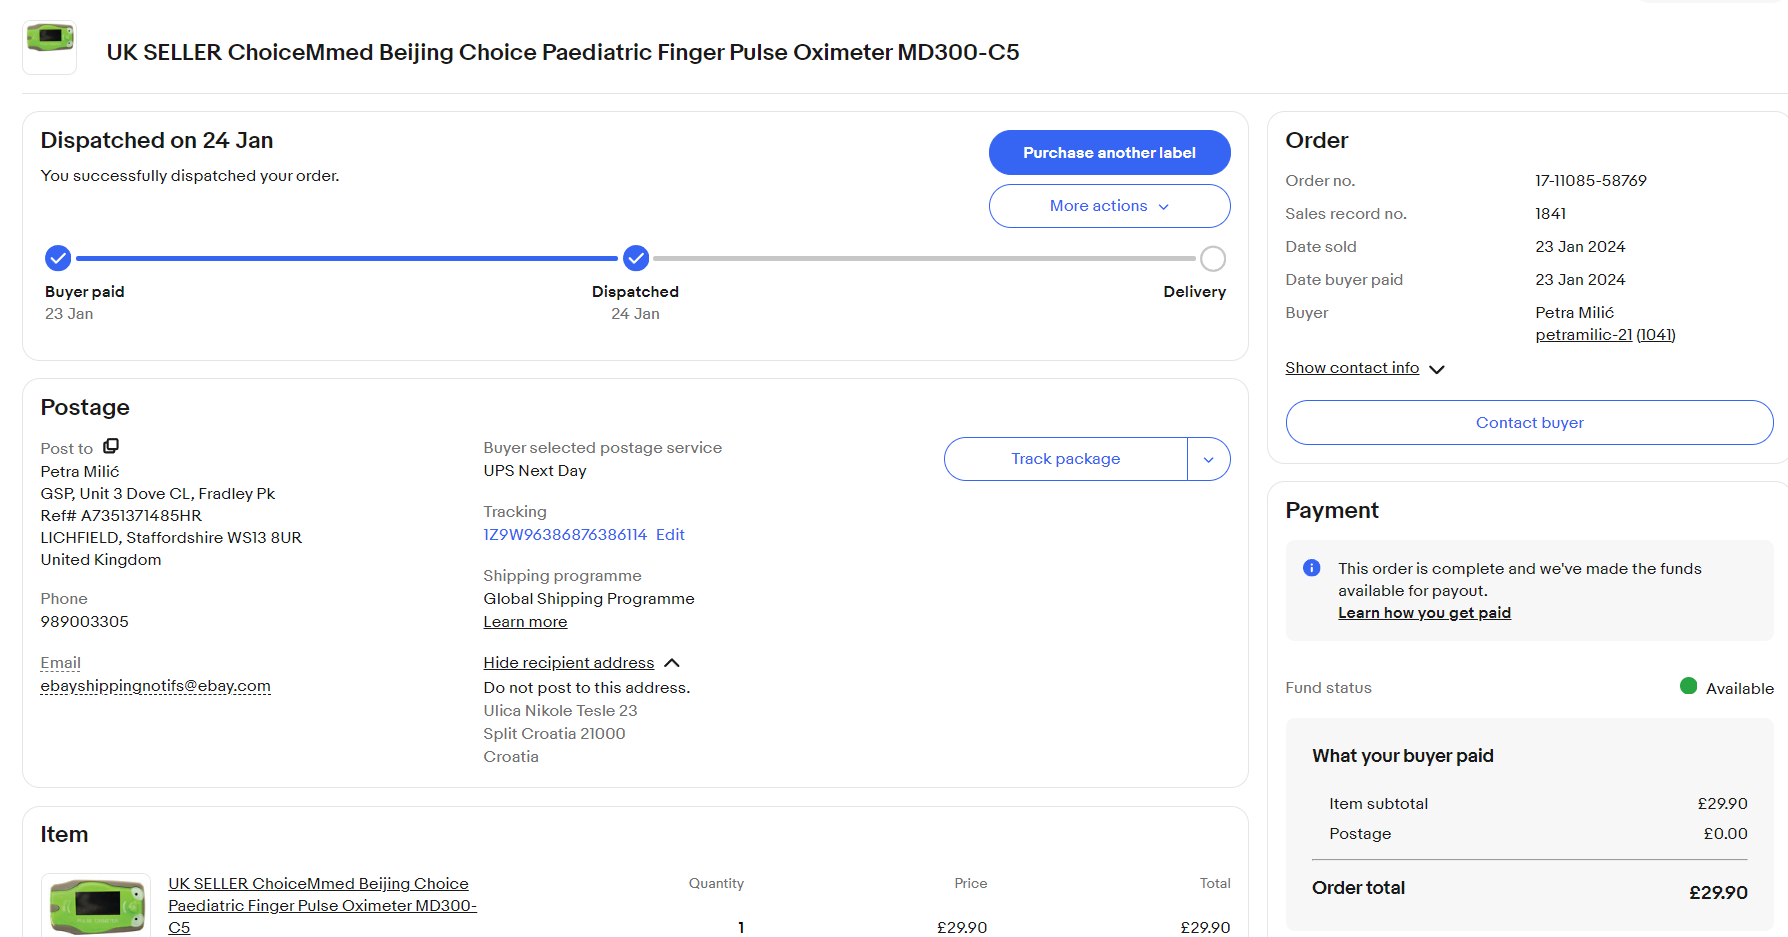Open the More actions dropdown
Viewport: 1788px width, 937px height.
tap(1109, 206)
